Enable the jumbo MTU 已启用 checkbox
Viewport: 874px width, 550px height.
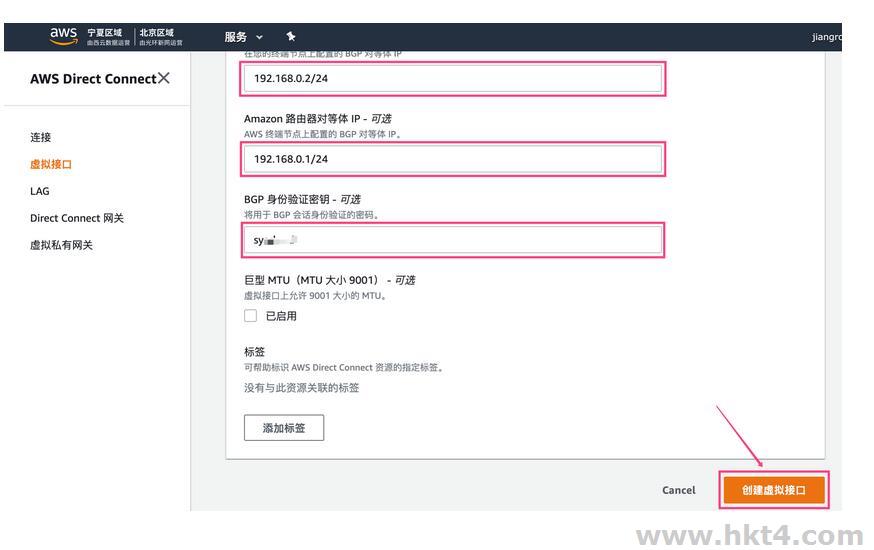(x=250, y=316)
